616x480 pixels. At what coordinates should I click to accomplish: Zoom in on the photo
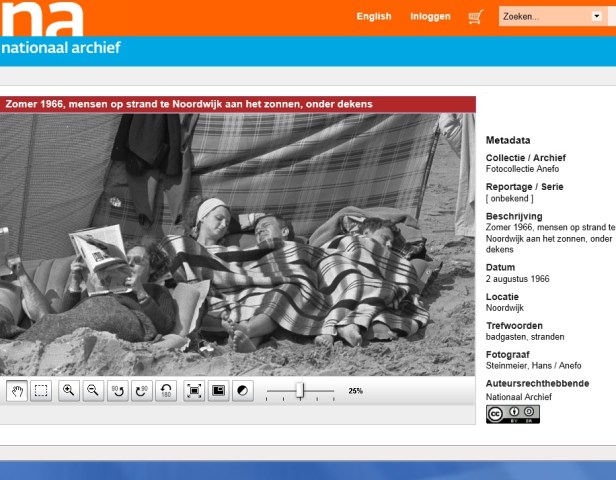69,391
